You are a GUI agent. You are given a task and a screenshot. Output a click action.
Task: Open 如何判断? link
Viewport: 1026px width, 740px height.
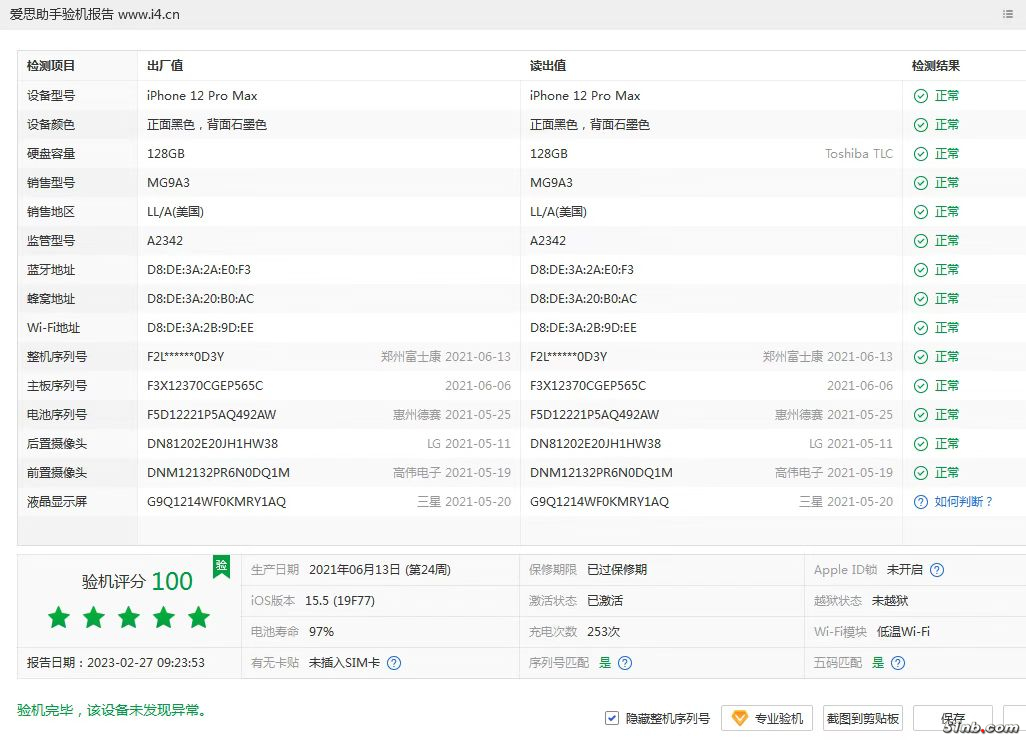(963, 502)
